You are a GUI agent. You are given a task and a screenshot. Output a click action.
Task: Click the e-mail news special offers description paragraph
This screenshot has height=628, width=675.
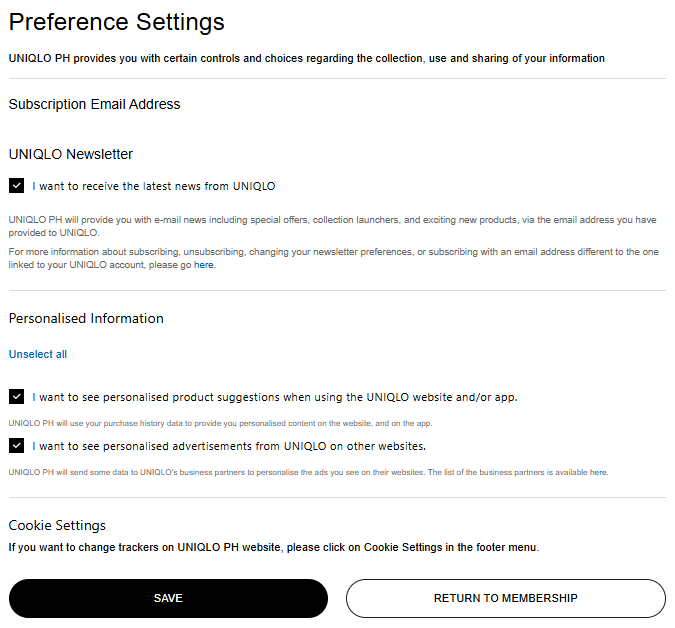pyautogui.click(x=332, y=226)
